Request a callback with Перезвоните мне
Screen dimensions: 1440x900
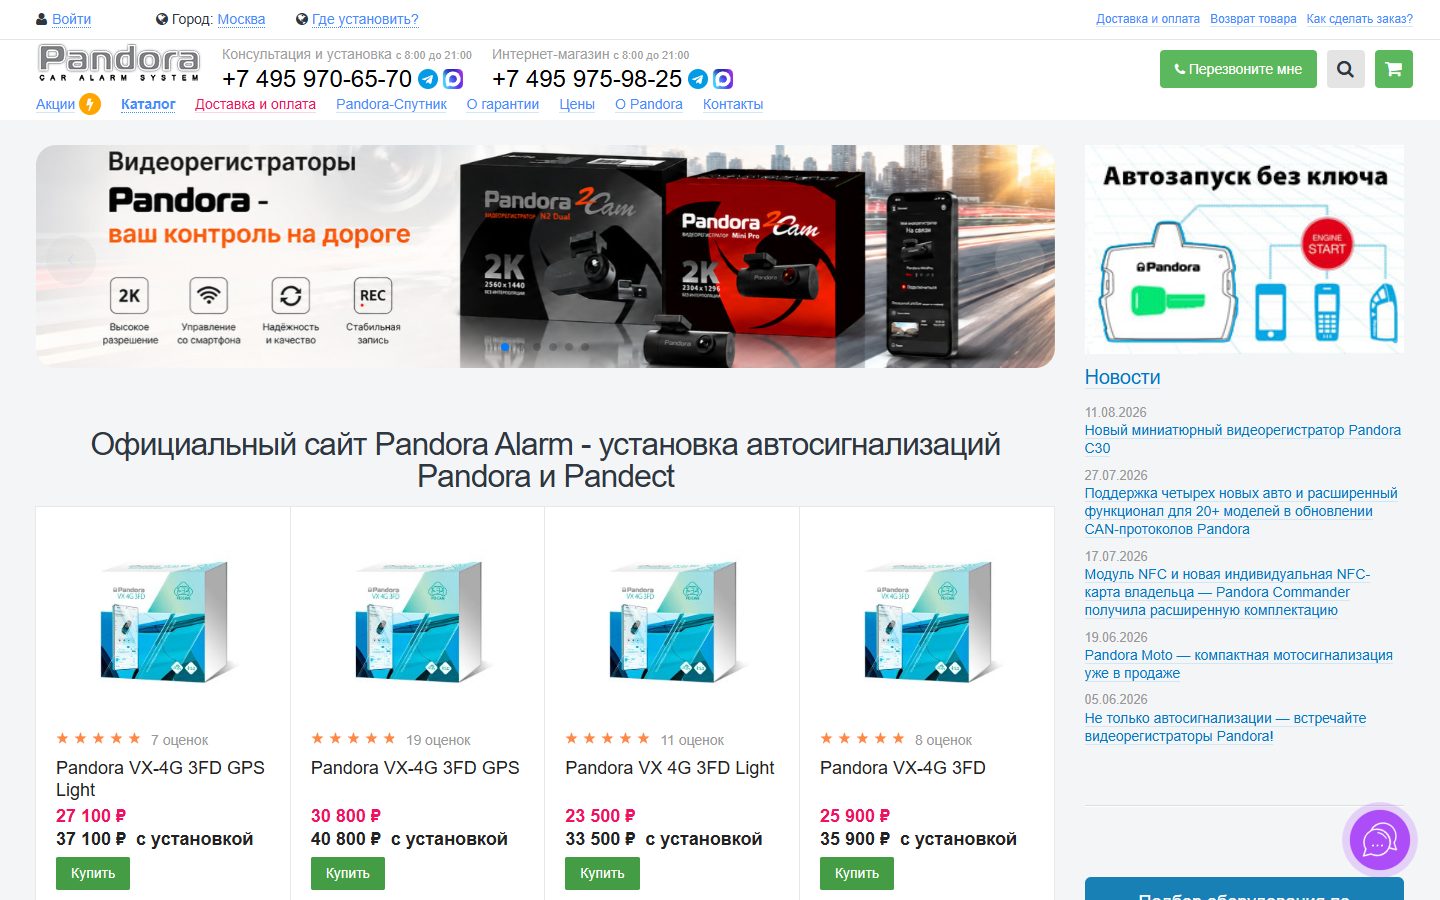tap(1238, 69)
